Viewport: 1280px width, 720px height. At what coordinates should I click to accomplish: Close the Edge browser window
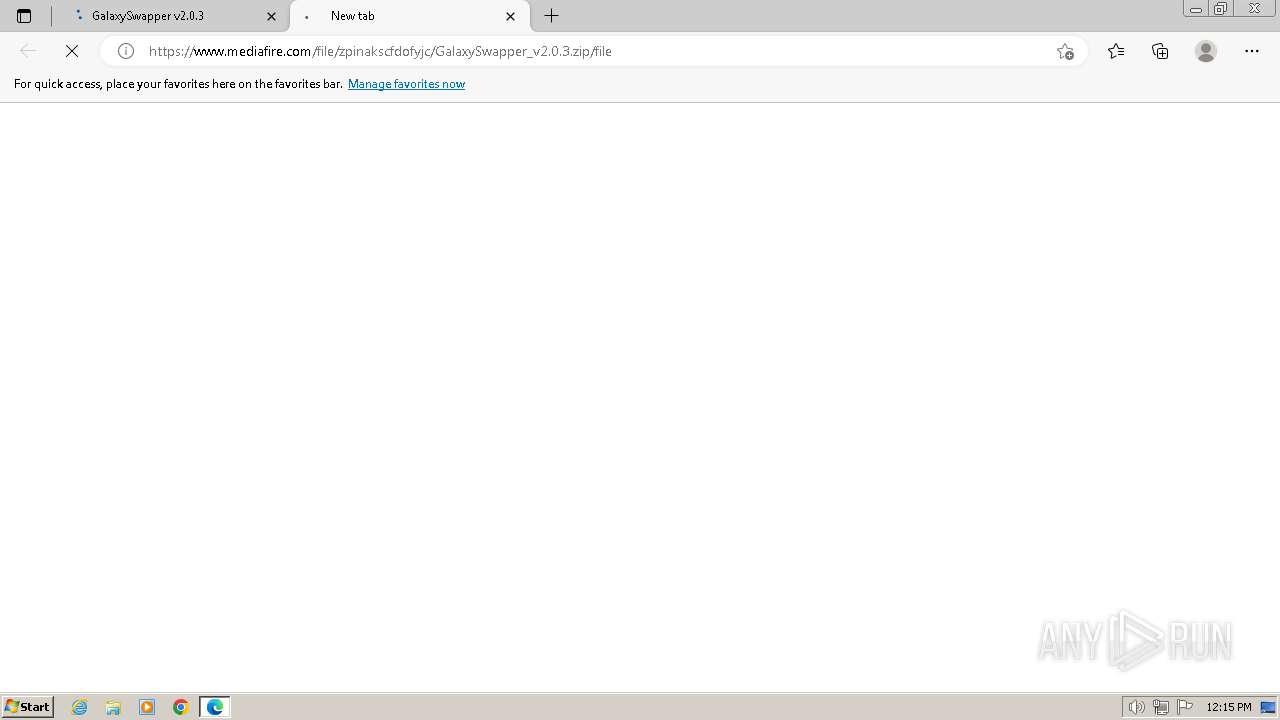click(x=1255, y=9)
